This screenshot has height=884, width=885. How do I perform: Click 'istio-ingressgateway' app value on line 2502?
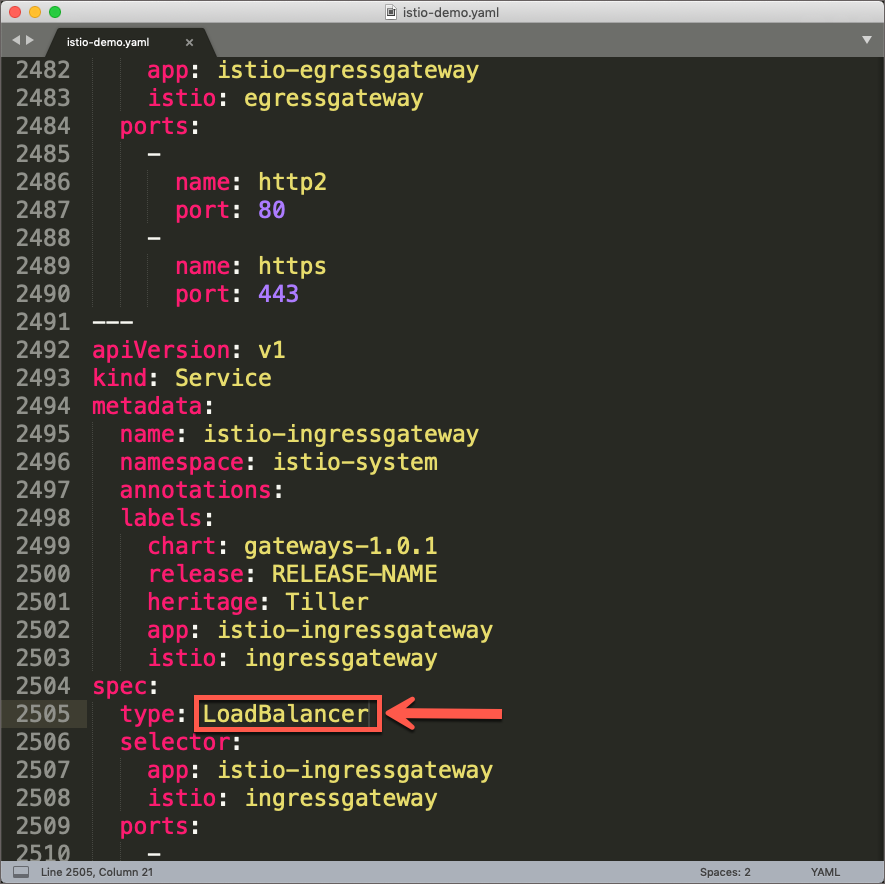tap(355, 630)
